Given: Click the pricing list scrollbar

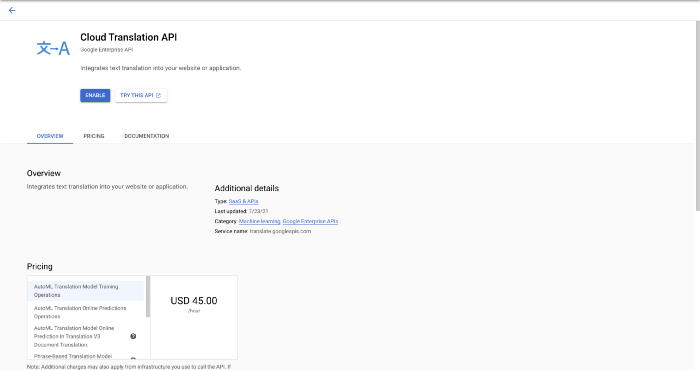Looking at the screenshot, I should (148, 296).
